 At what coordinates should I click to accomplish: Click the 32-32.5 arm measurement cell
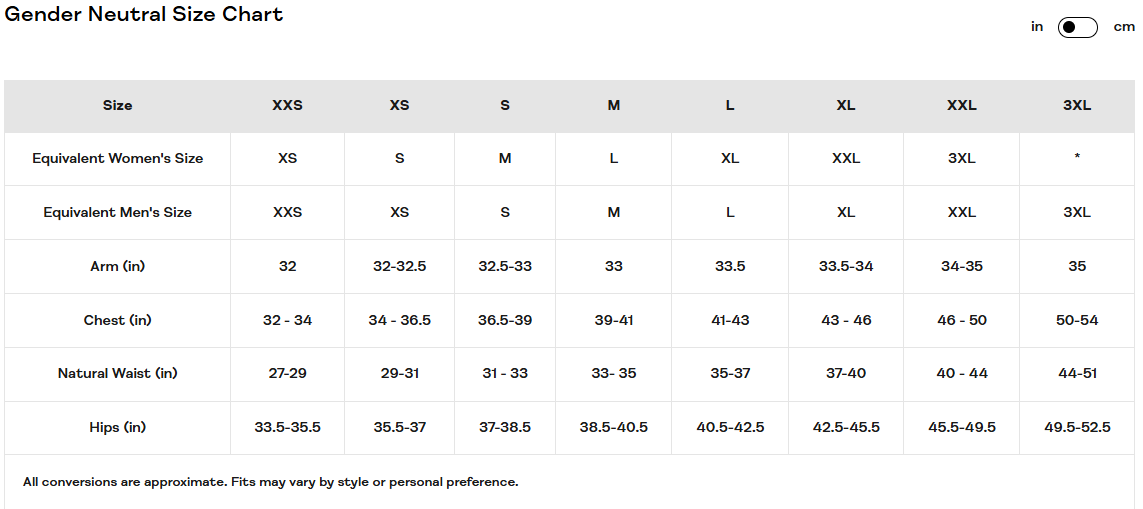click(399, 266)
